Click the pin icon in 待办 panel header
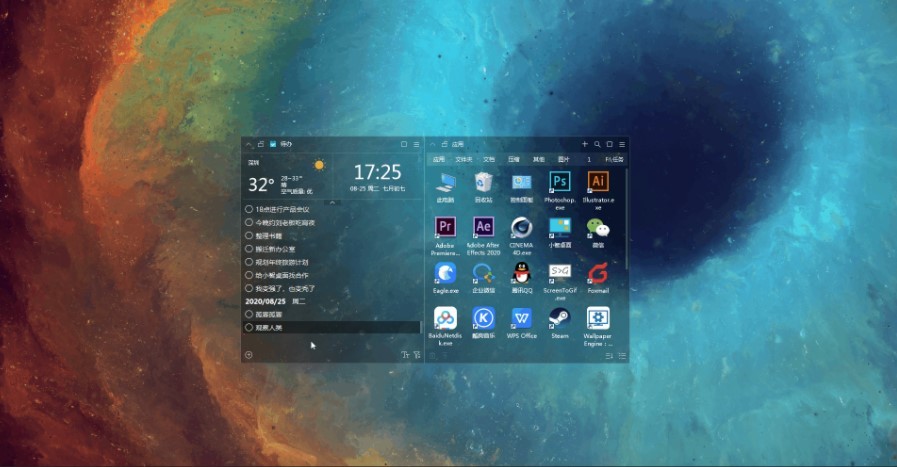The width and height of the screenshot is (897, 467). pos(260,144)
